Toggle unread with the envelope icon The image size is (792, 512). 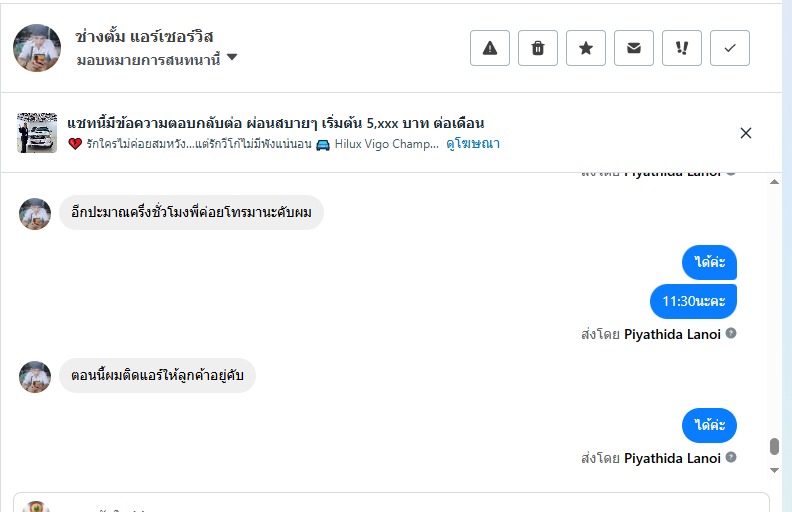634,48
